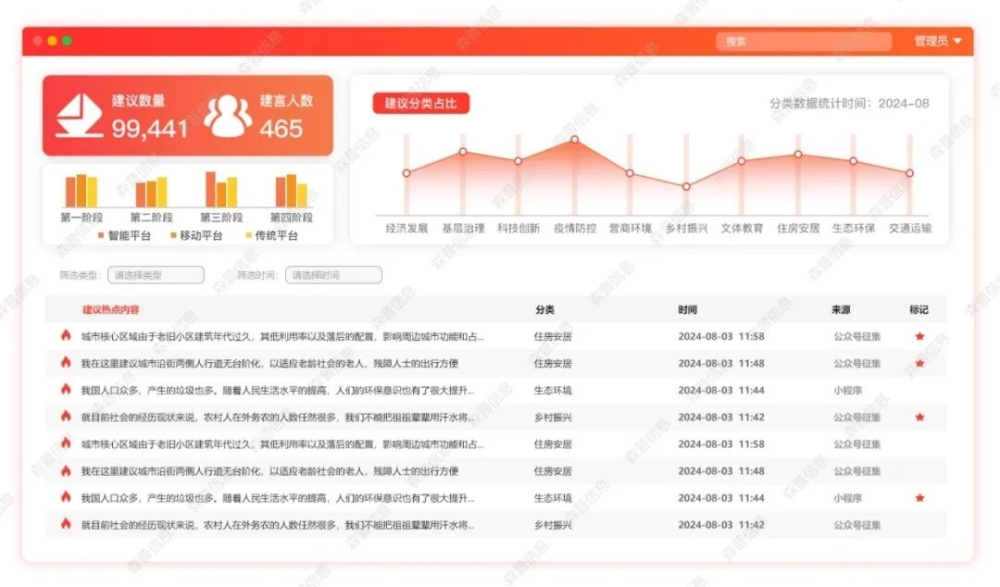Click the 搜索 search field
This screenshot has height=587, width=1000.
[803, 42]
